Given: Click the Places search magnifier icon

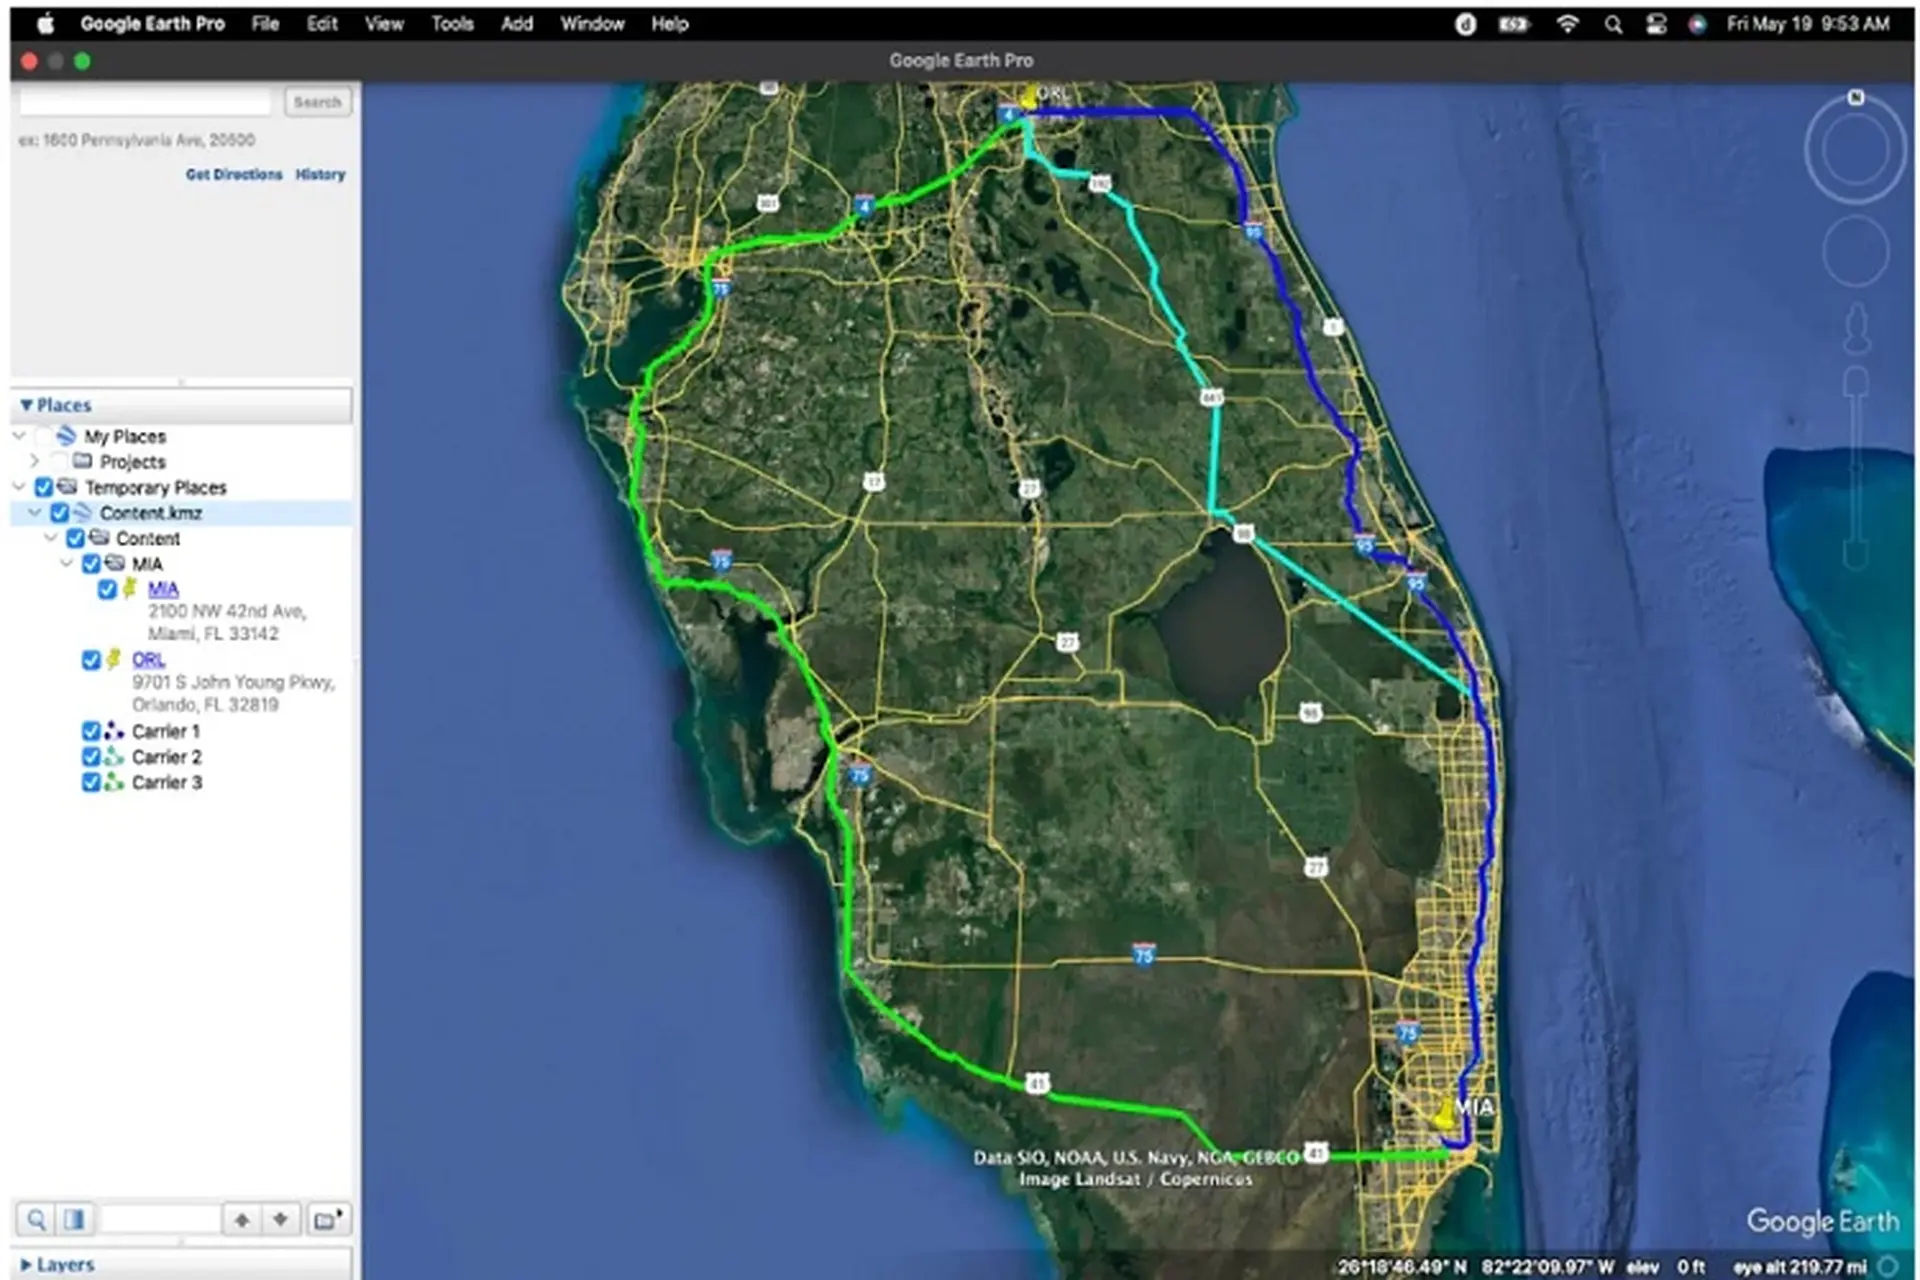Looking at the screenshot, I should click(37, 1219).
